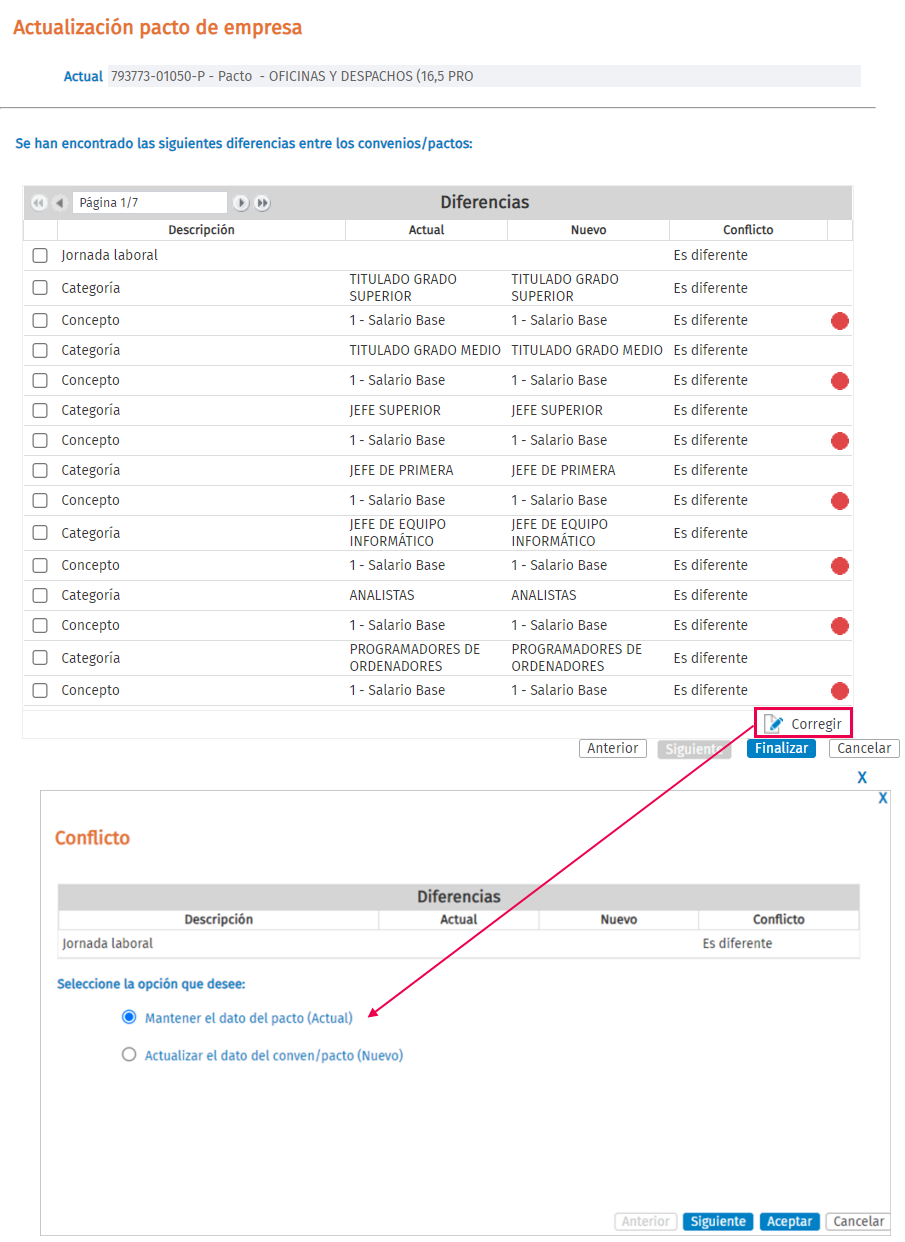
Task: Go to first page of Diferencias
Action: (39, 203)
